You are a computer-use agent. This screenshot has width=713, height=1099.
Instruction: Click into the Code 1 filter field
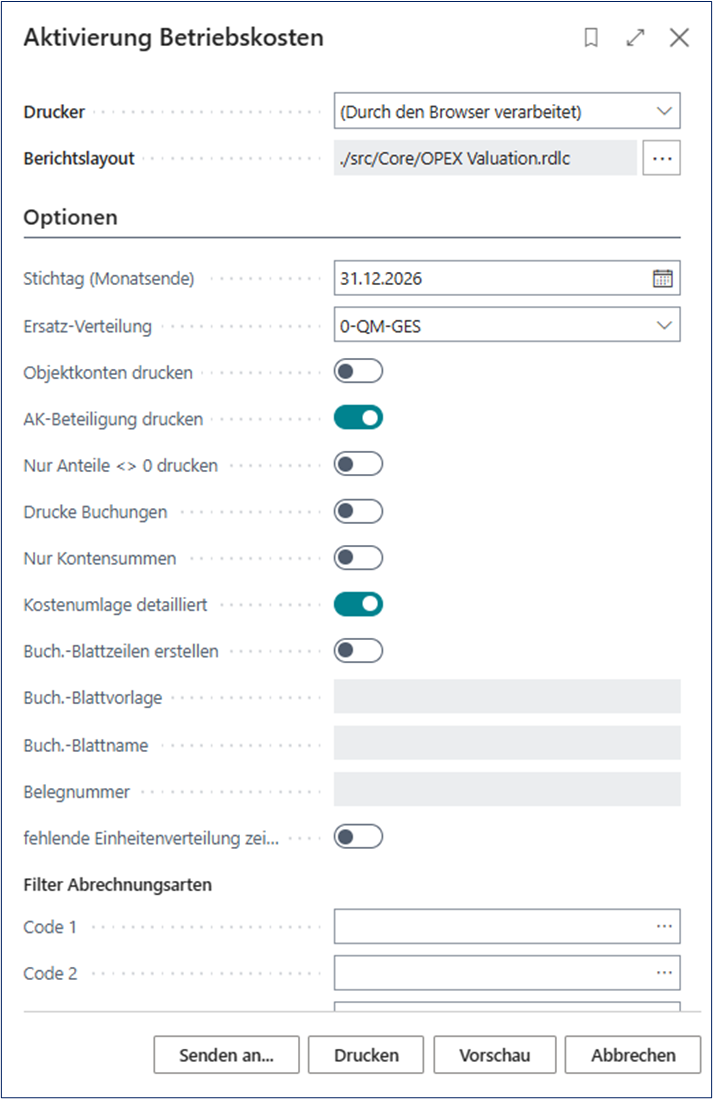[x=490, y=927]
